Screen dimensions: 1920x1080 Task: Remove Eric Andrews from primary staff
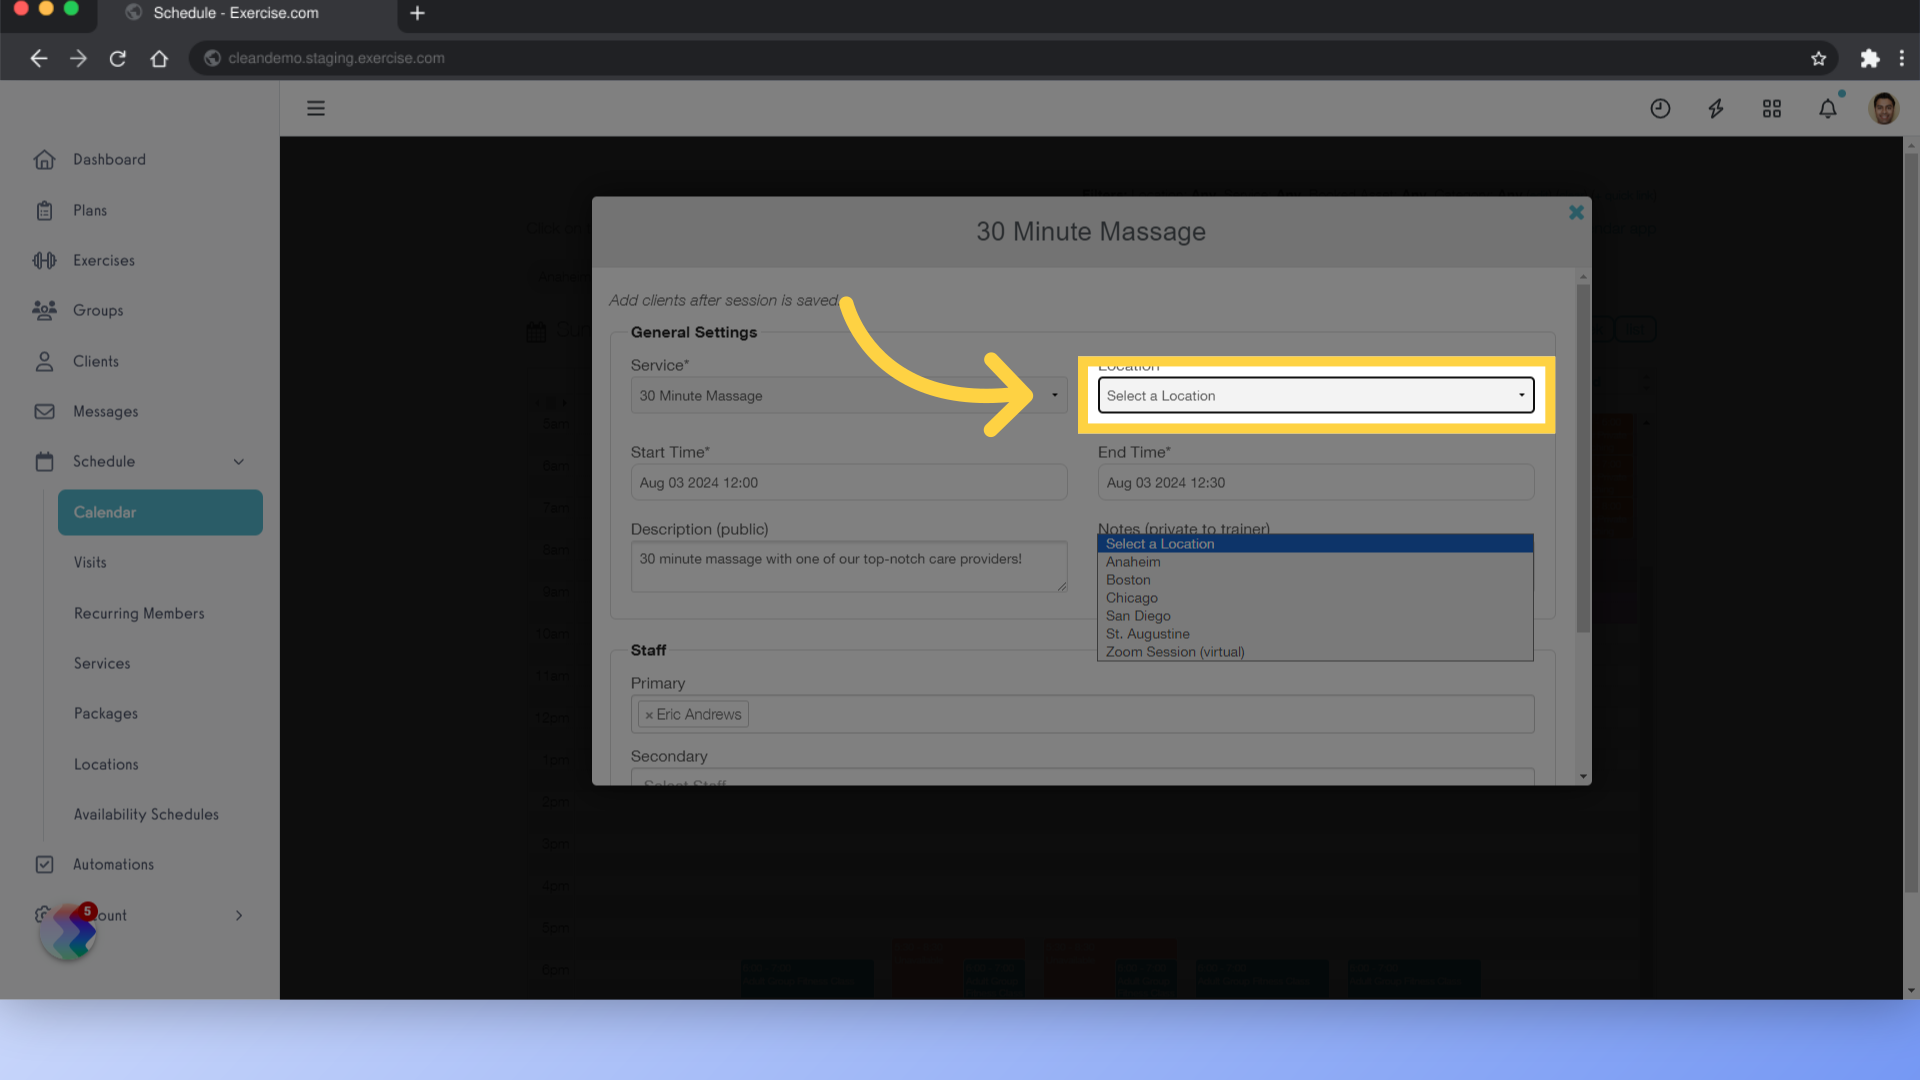[649, 715]
